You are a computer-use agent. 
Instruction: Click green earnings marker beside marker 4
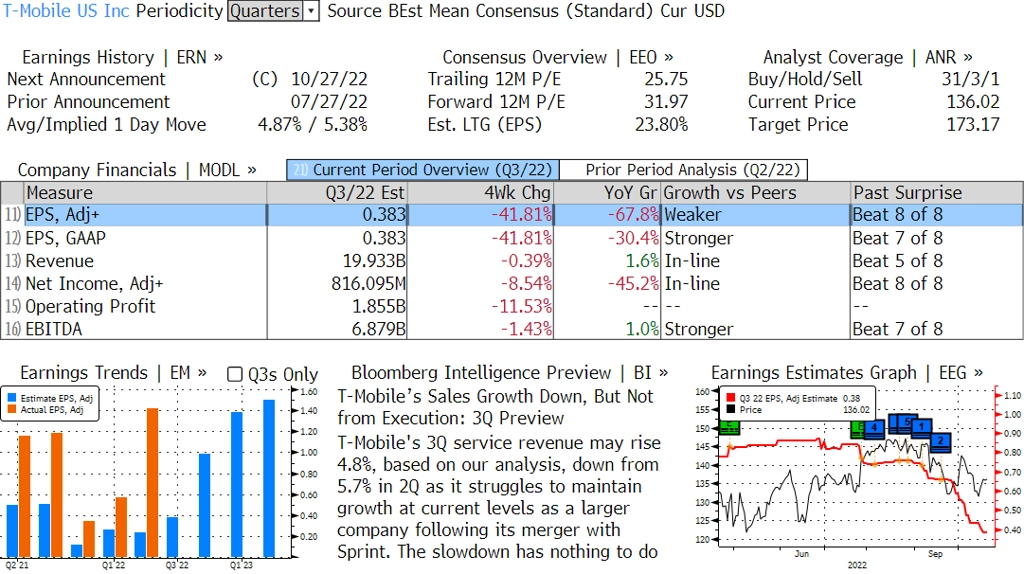[857, 429]
